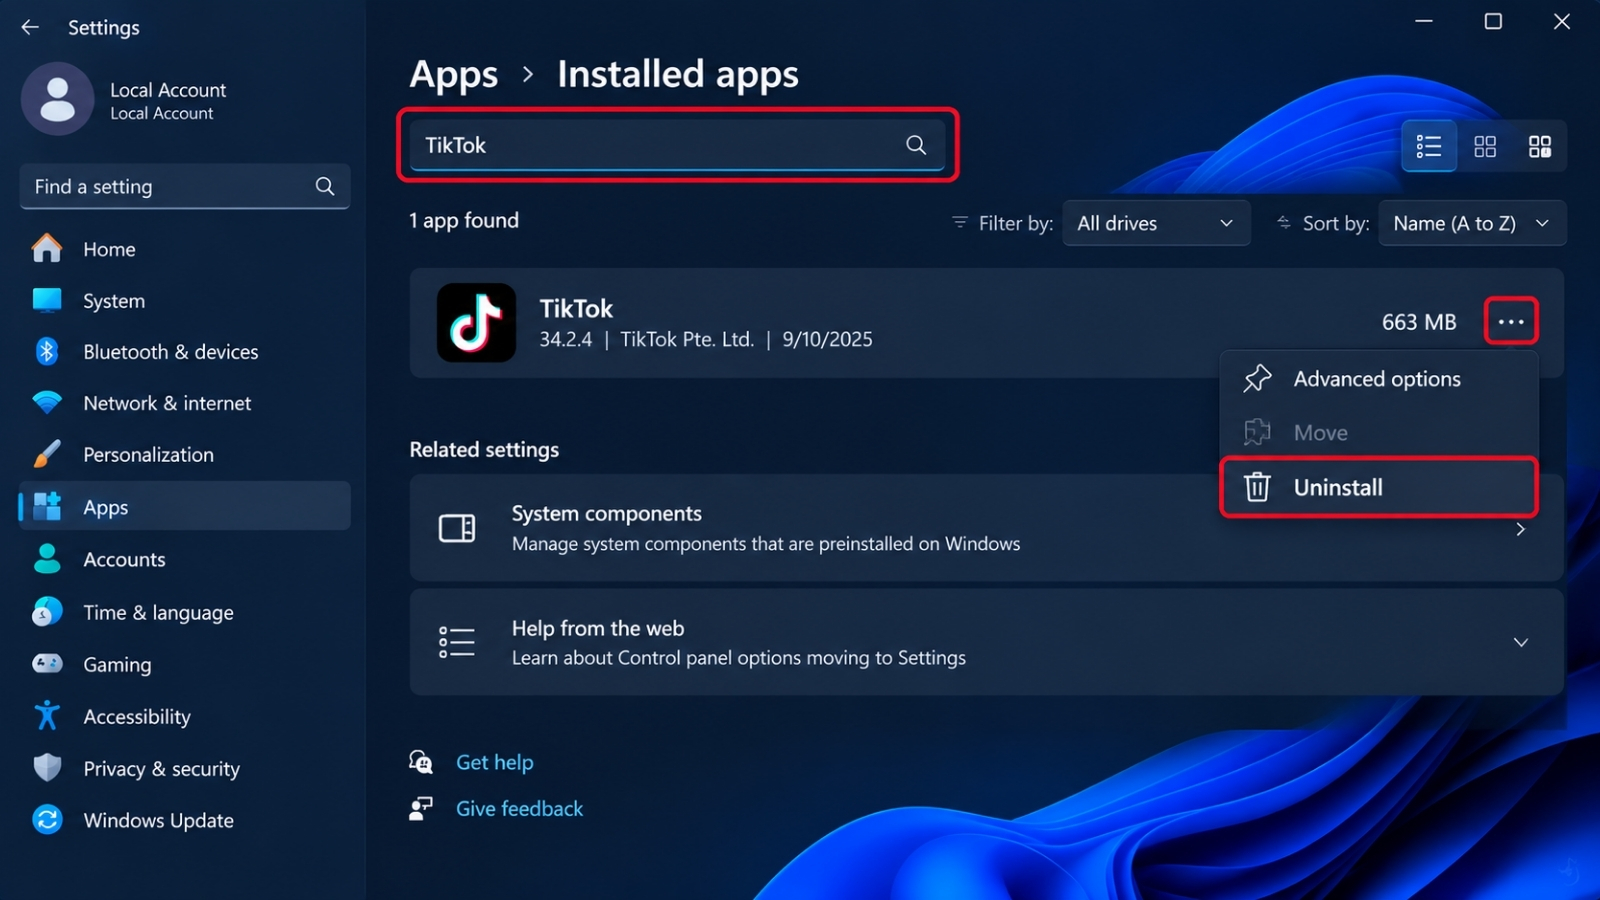Viewport: 1600px width, 900px height.
Task: Switch to list view layout
Action: point(1429,147)
